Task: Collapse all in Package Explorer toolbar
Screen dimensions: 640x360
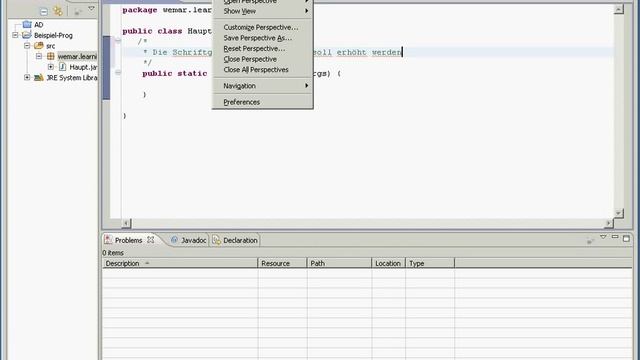Action: (44, 11)
